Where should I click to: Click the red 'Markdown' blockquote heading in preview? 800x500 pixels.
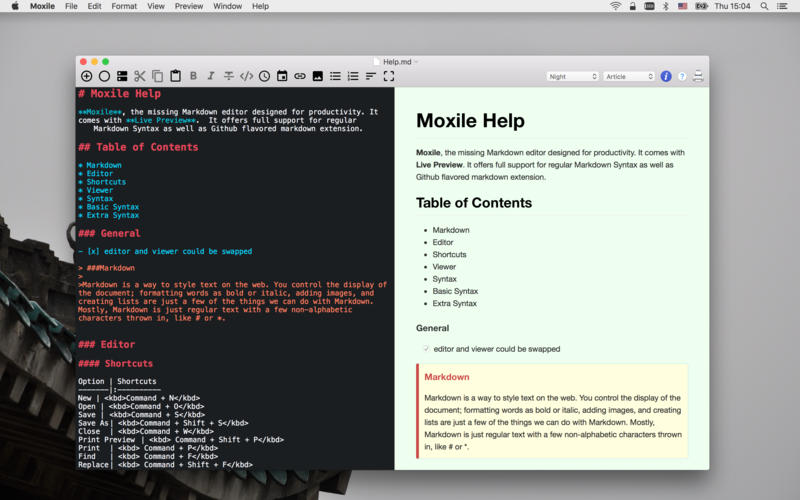(447, 377)
